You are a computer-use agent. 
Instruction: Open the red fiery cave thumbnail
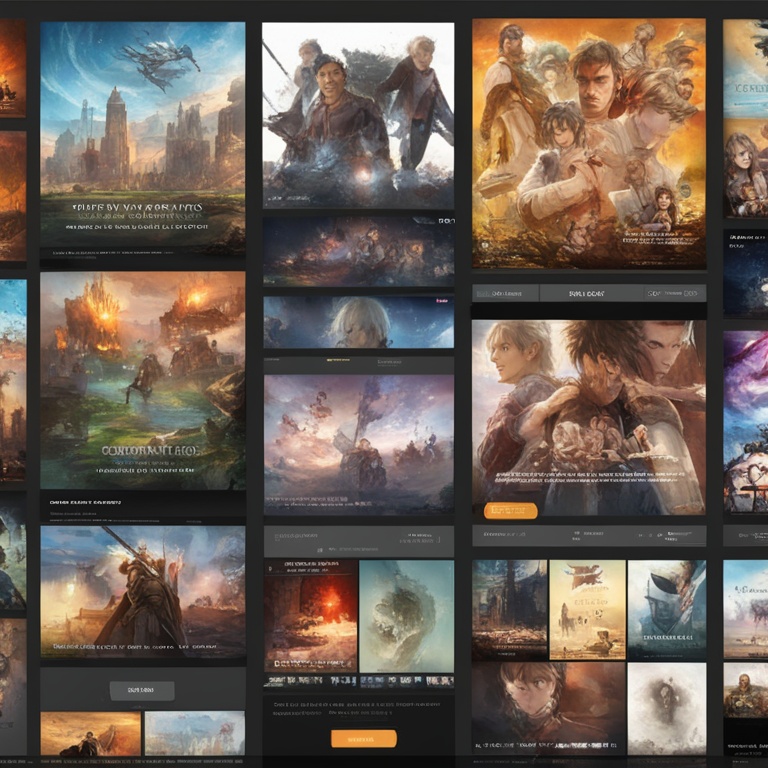(x=311, y=616)
